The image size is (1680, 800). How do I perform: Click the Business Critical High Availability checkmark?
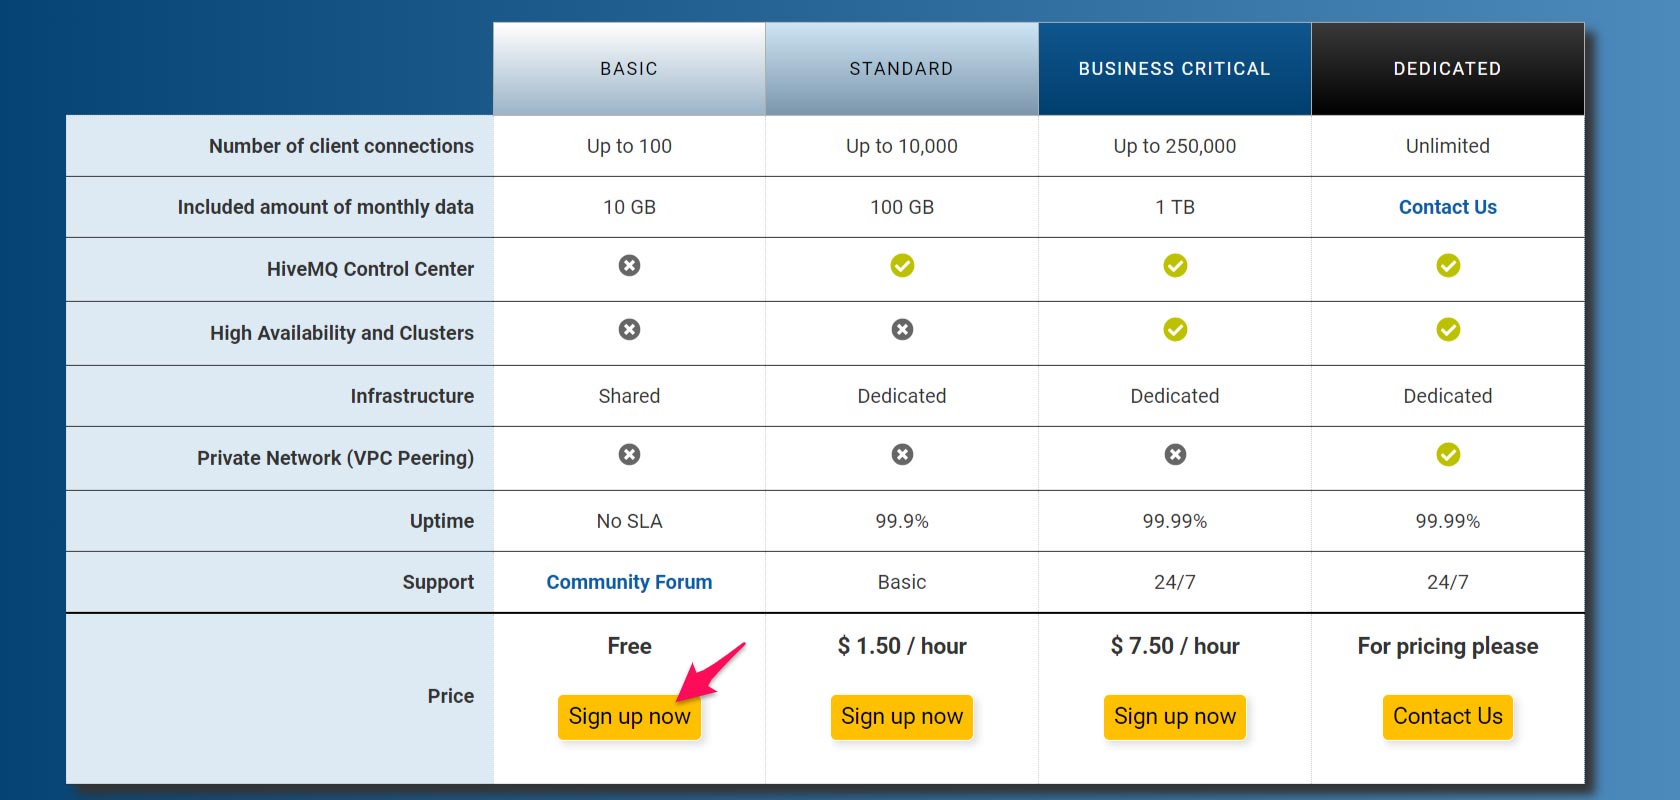tap(1175, 330)
